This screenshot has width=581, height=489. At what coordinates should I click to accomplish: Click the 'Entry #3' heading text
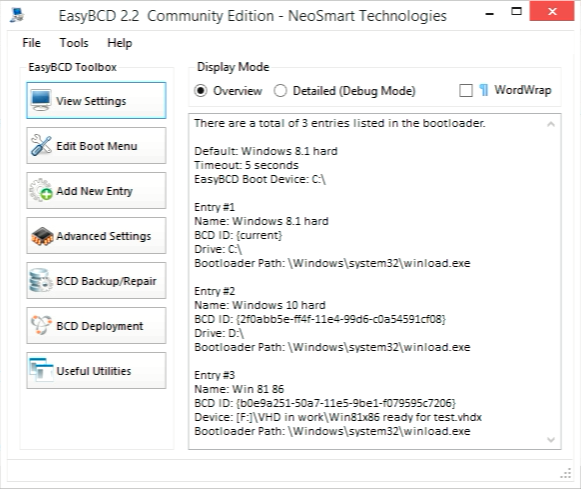(x=215, y=375)
